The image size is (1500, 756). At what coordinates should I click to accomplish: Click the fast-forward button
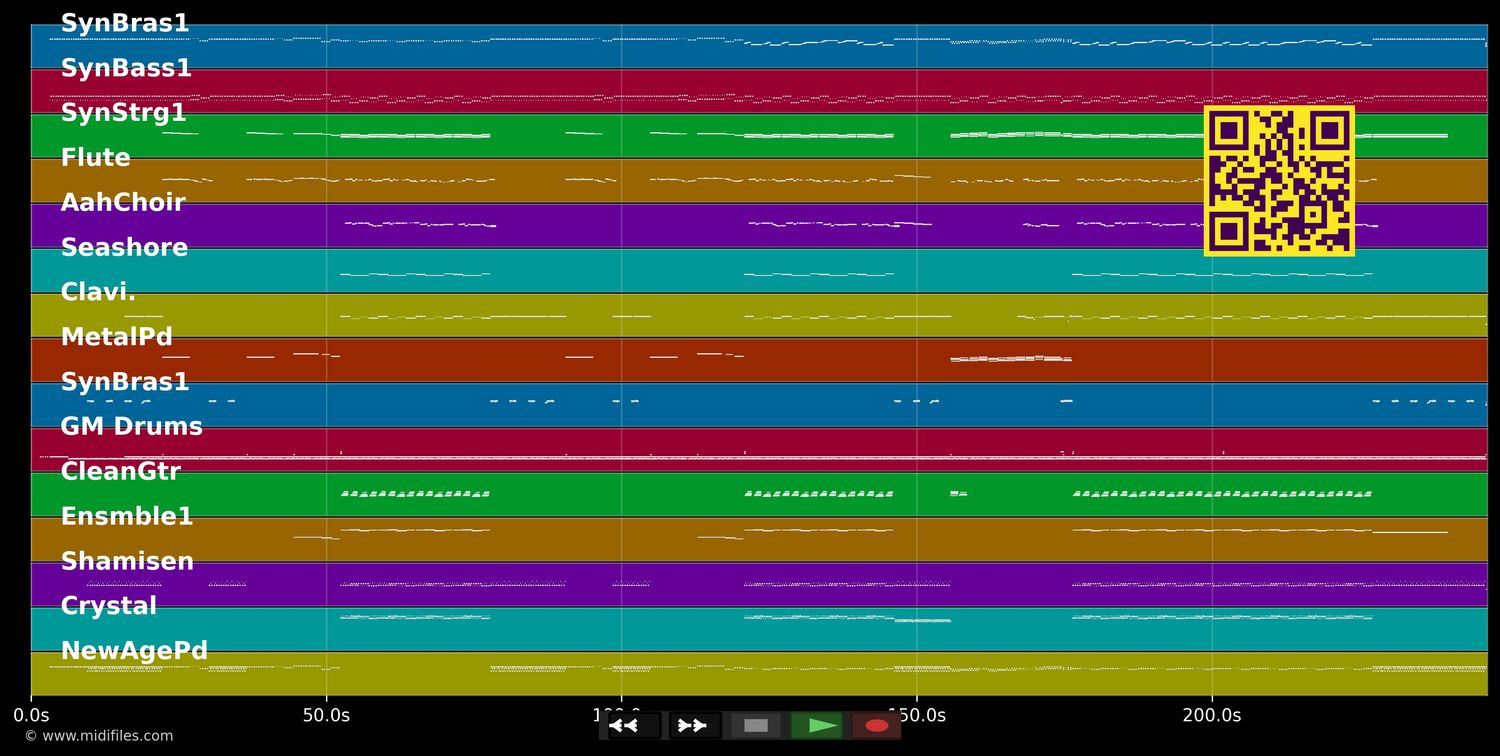point(695,726)
